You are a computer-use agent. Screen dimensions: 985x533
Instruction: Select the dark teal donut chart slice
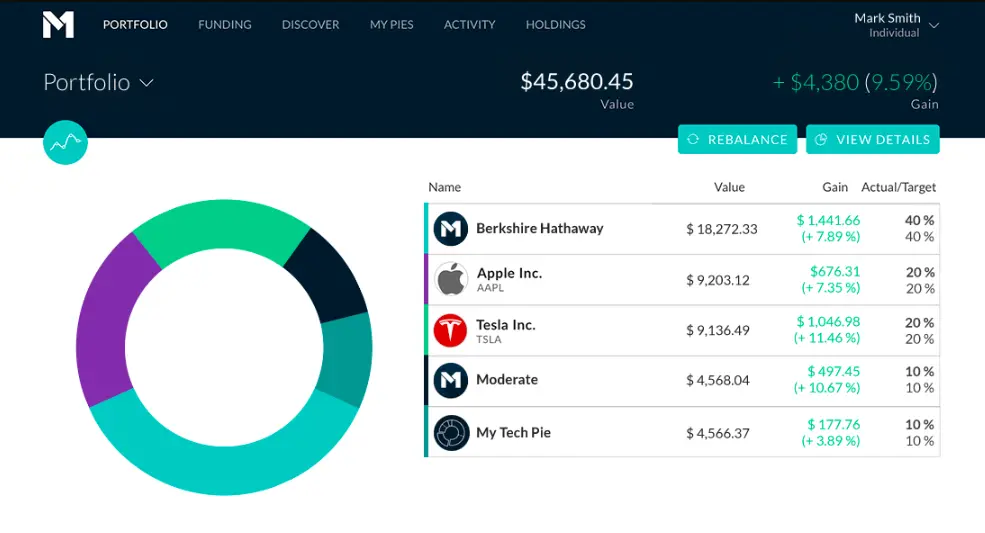click(x=346, y=358)
